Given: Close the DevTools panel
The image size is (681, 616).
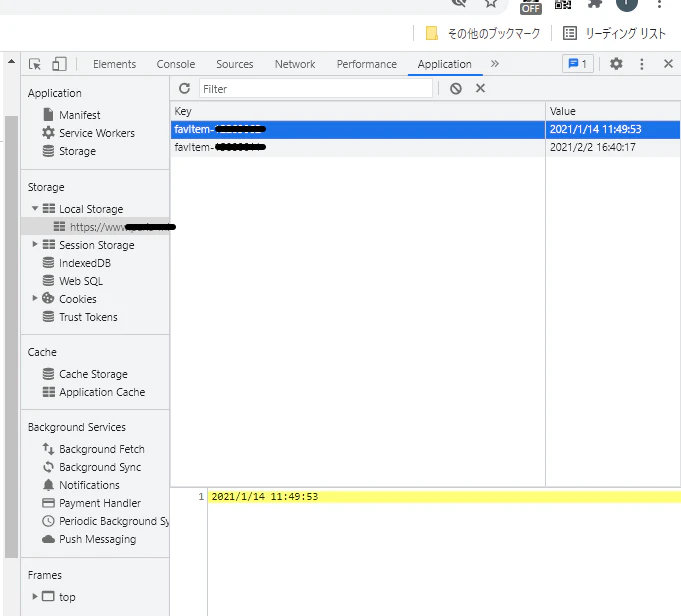Looking at the screenshot, I should [x=668, y=64].
